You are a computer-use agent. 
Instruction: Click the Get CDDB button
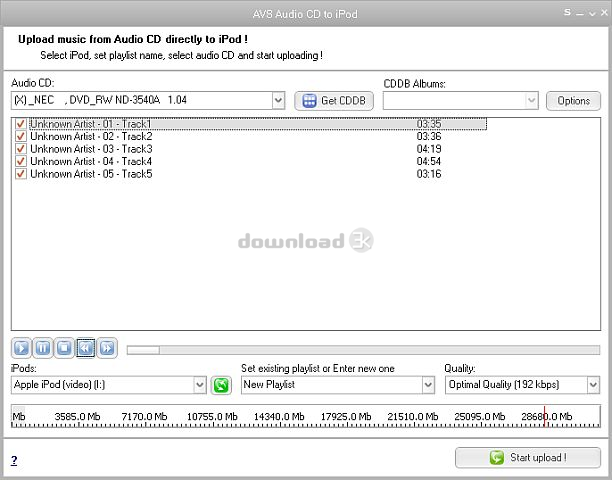pyautogui.click(x=334, y=101)
